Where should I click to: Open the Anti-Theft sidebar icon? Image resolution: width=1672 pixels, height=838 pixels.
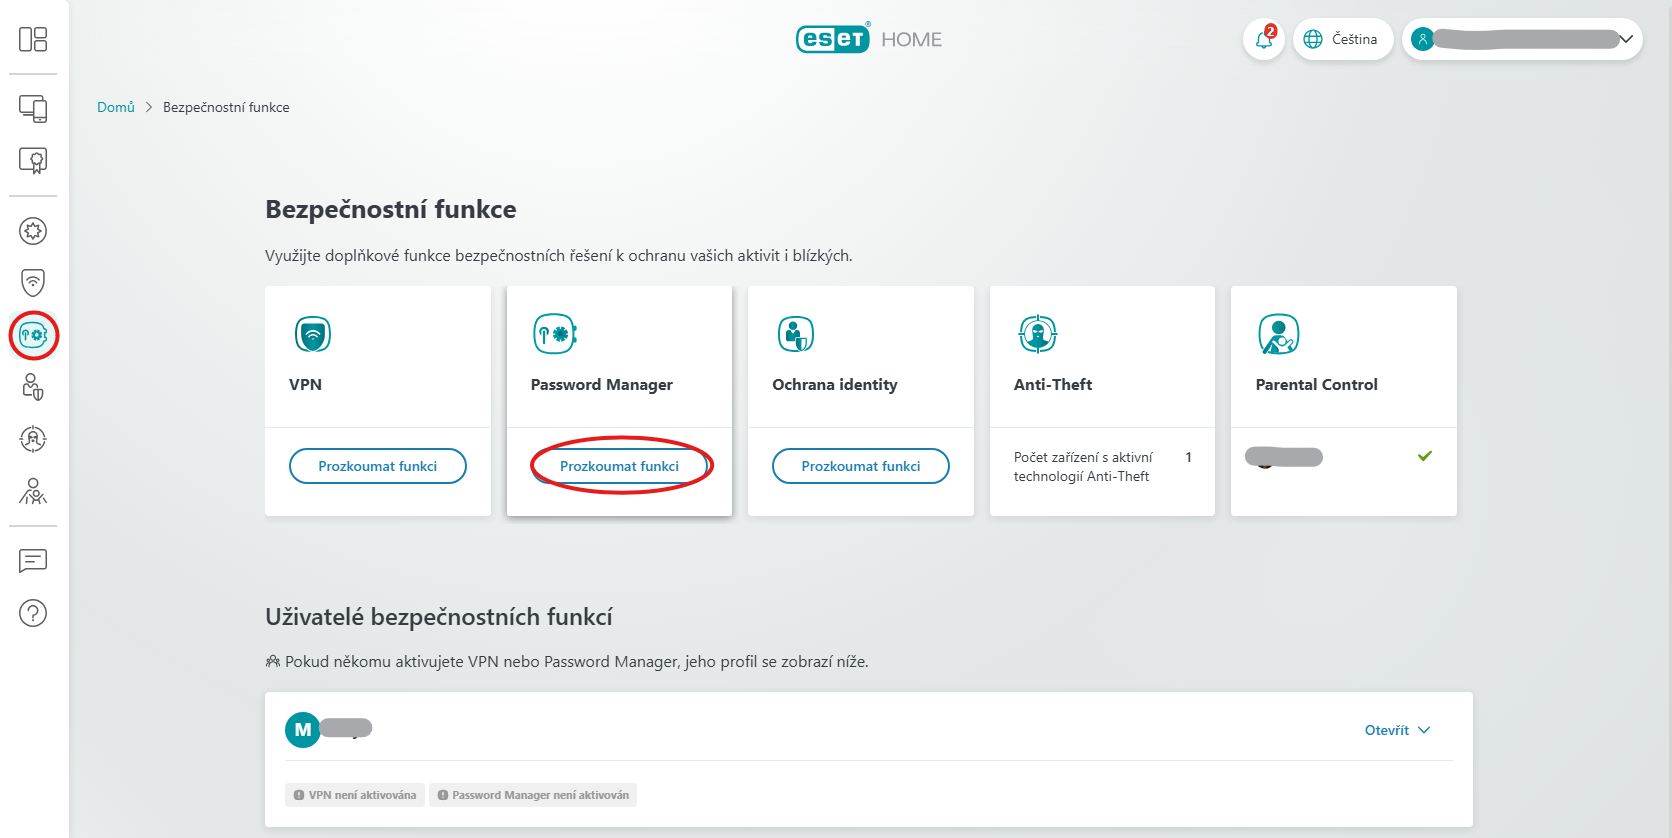[x=33, y=439]
